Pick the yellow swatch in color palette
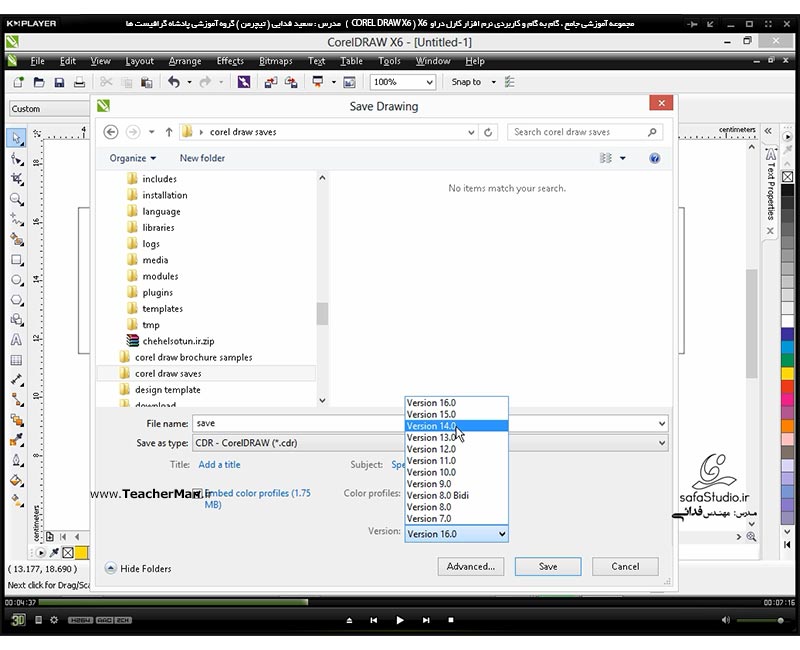 pyautogui.click(x=787, y=373)
